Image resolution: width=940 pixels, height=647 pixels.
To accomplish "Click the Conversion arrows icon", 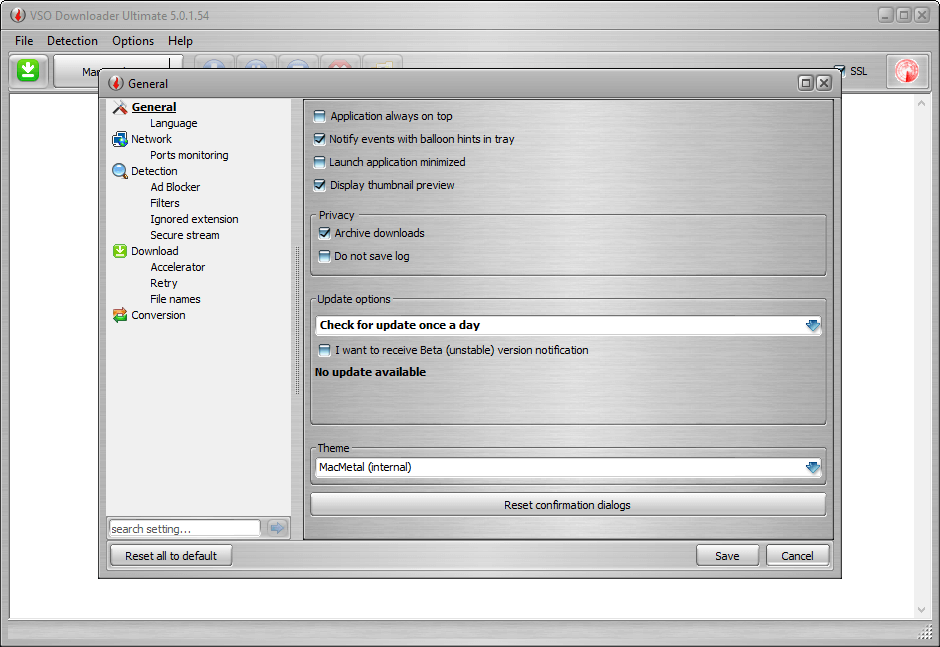I will [120, 315].
